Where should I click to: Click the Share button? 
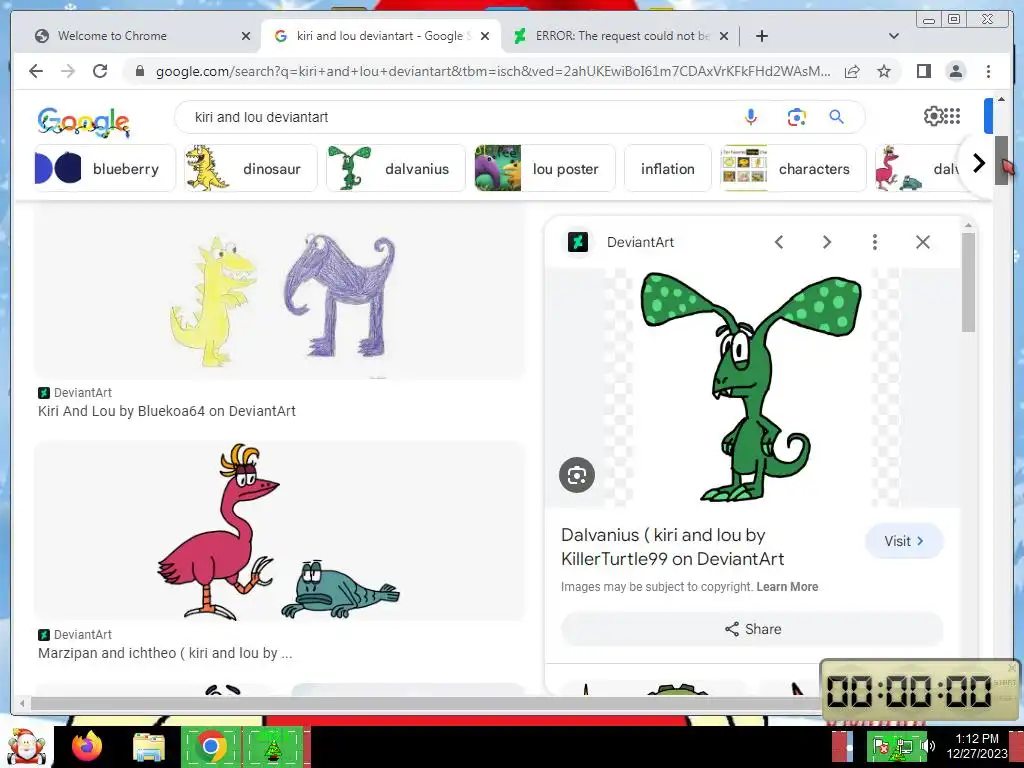[752, 629]
